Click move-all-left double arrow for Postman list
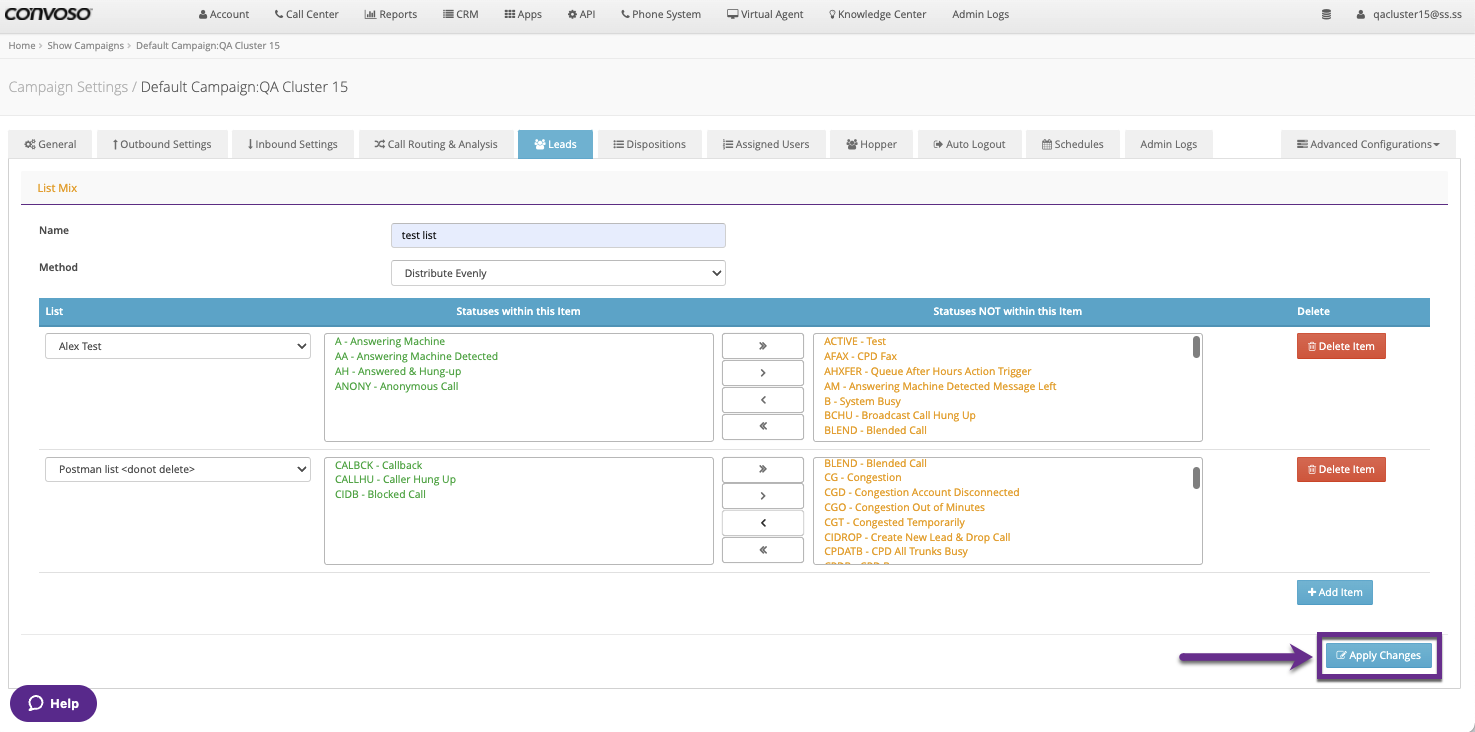 click(x=763, y=550)
